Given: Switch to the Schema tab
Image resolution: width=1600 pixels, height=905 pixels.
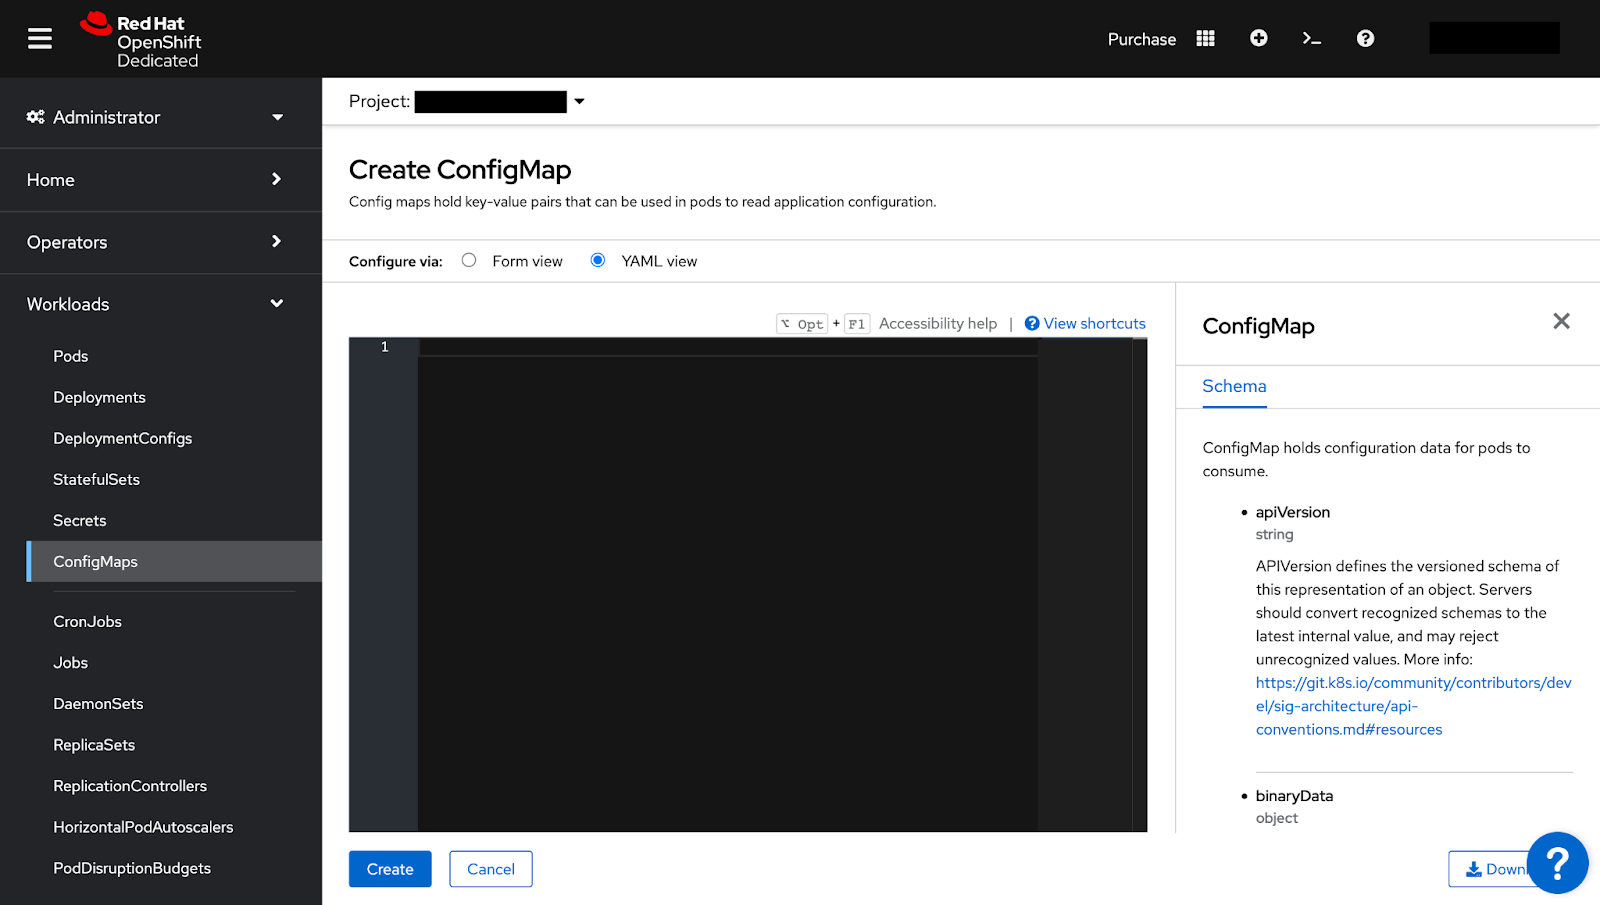Looking at the screenshot, I should pos(1234,386).
